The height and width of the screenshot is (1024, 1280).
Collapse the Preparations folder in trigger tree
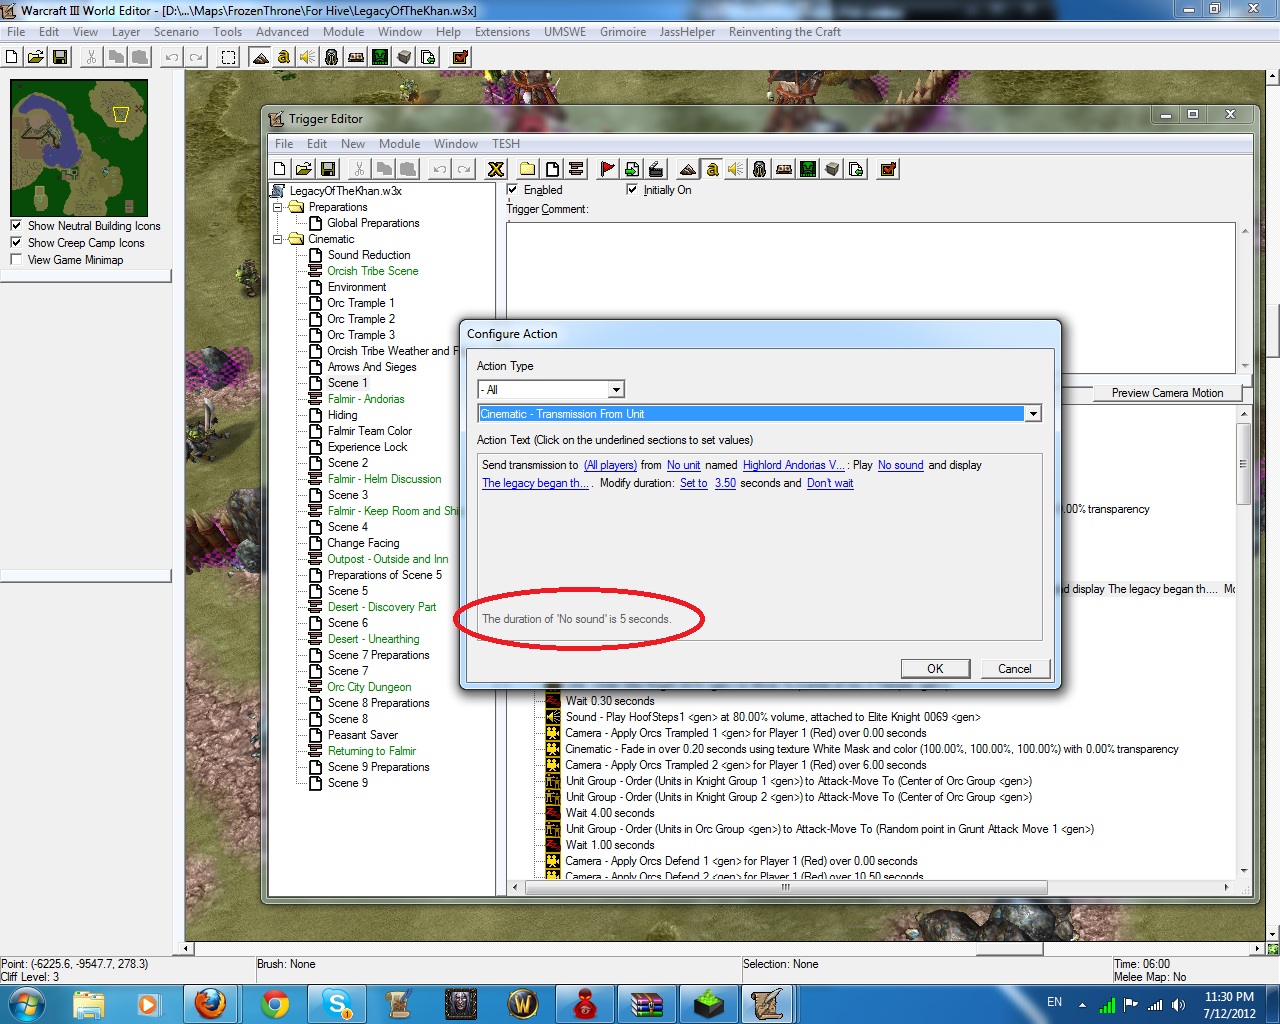coord(278,207)
